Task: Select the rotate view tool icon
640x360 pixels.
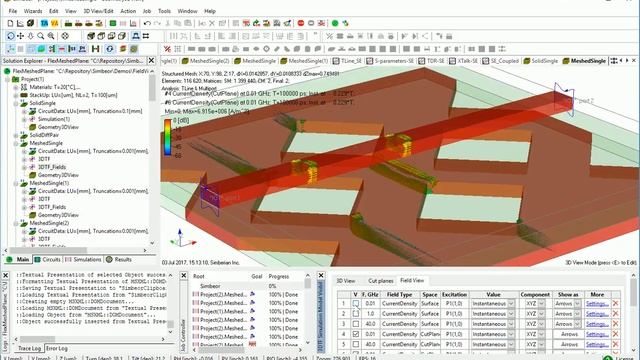Action: 11,36
